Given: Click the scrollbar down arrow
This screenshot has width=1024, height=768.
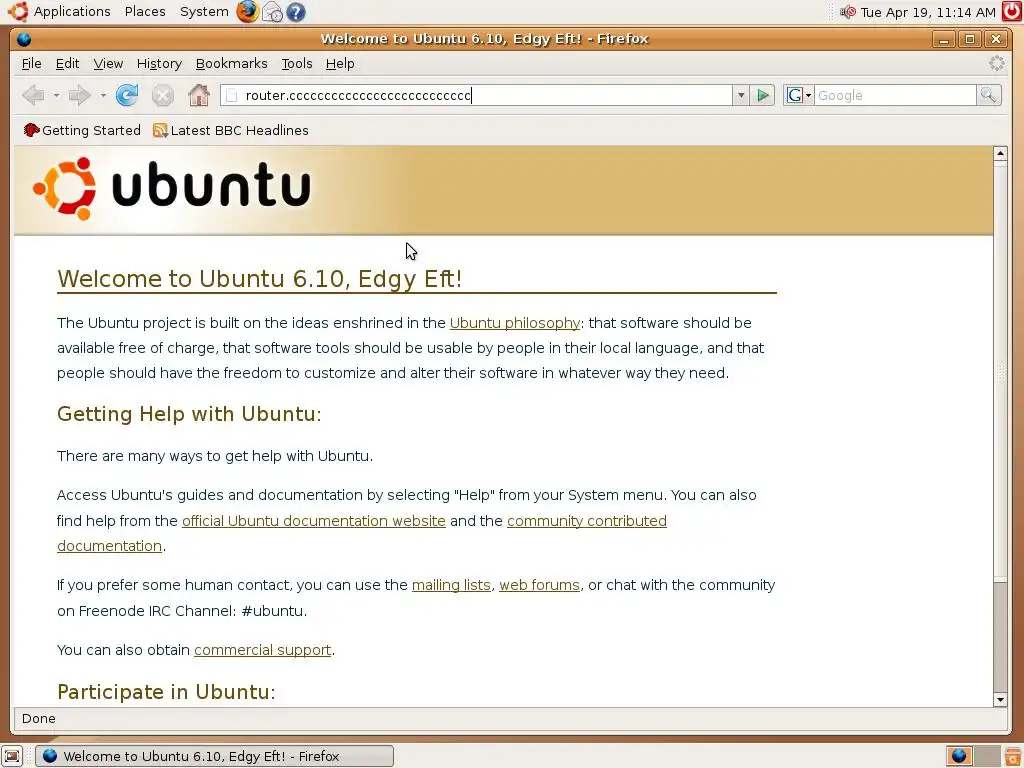Looking at the screenshot, I should click(x=1000, y=699).
